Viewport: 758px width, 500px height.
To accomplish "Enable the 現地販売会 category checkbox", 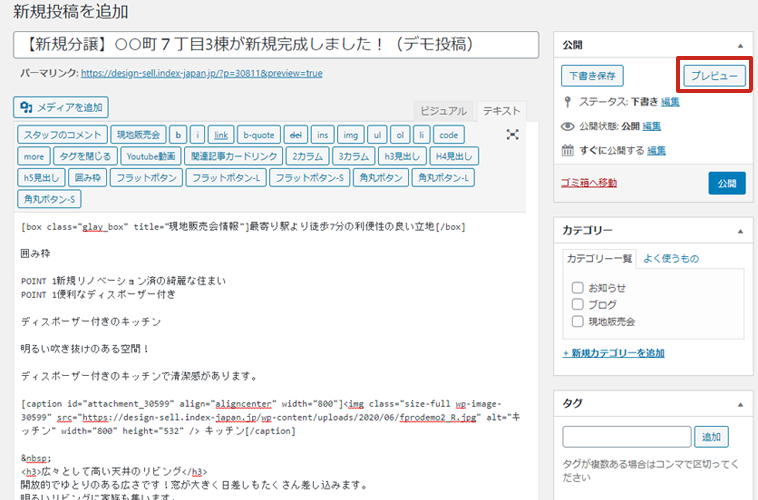I will pyautogui.click(x=577, y=321).
